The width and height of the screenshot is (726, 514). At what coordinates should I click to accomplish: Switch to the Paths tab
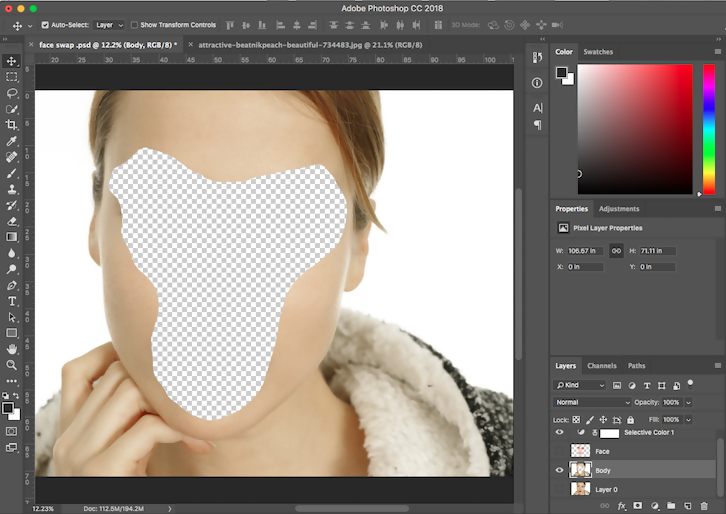coord(636,366)
